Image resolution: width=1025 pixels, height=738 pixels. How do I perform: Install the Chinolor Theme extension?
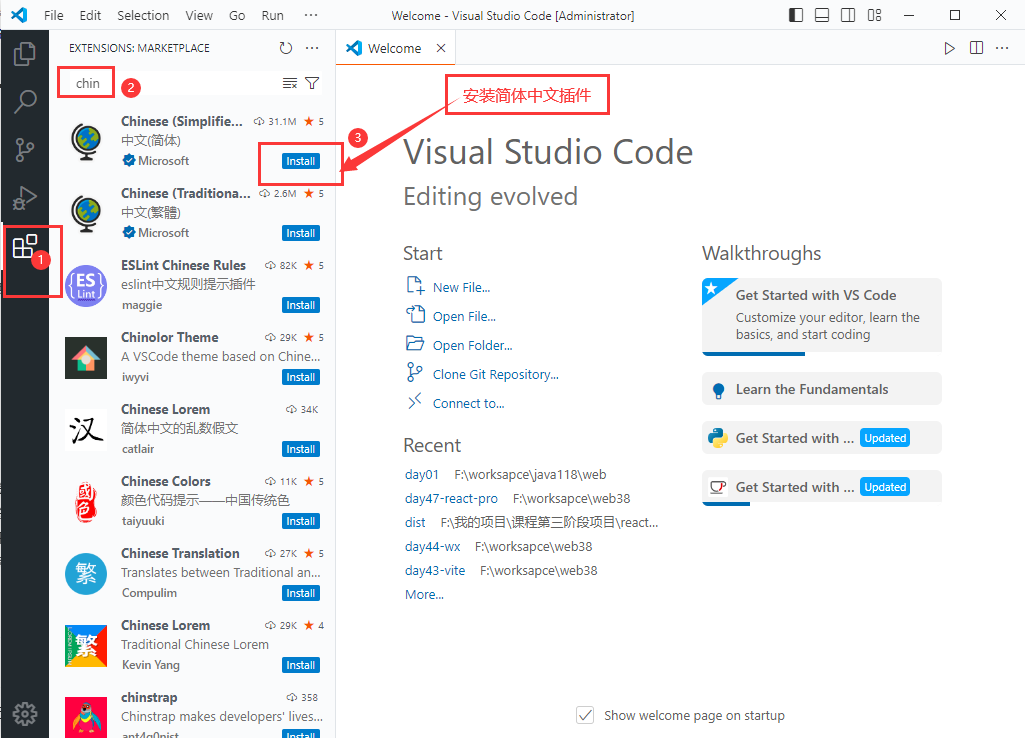(301, 377)
